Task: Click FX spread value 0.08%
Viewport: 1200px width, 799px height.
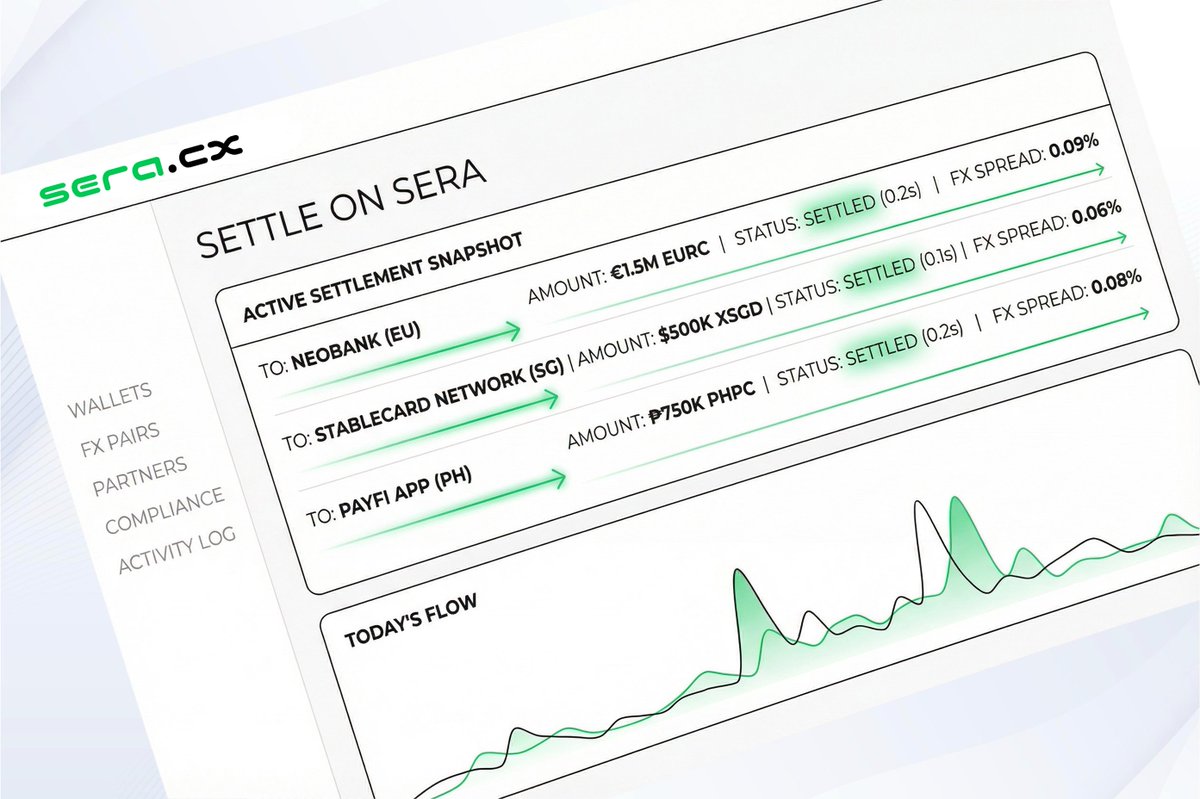Action: (x=1117, y=283)
